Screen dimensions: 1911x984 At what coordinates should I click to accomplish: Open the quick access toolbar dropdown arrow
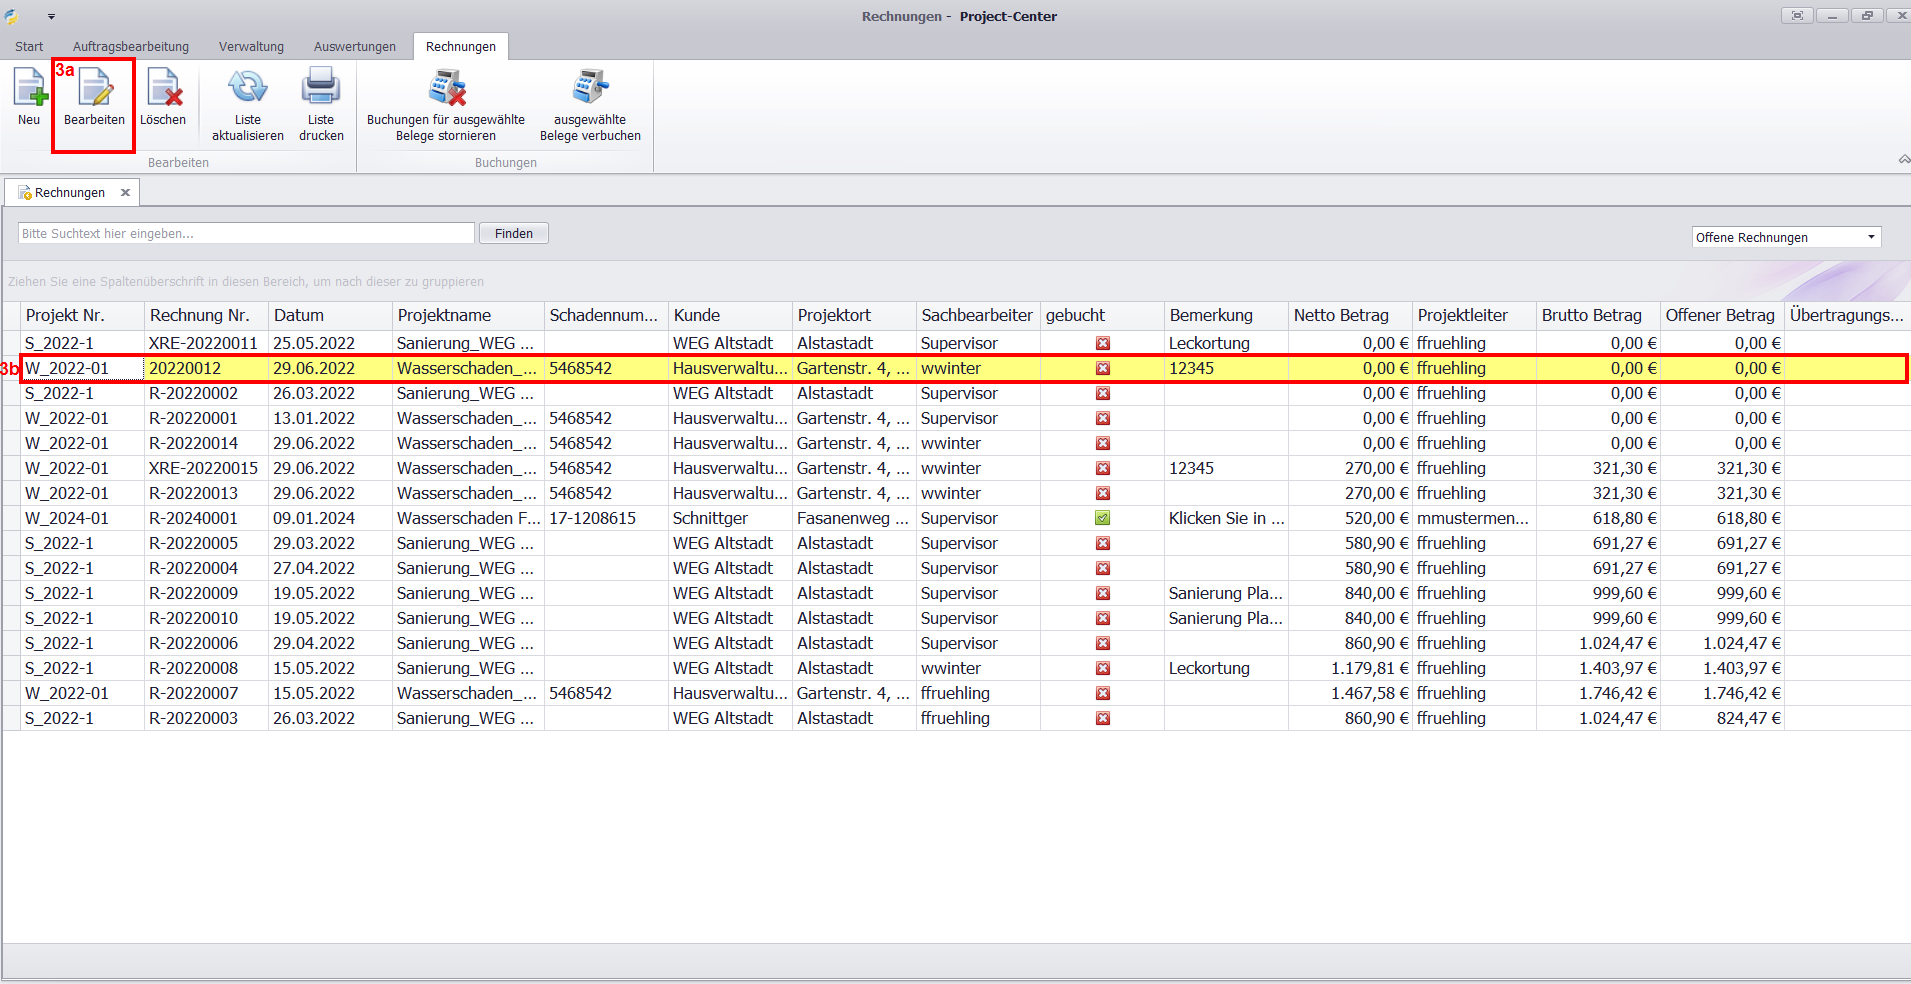pos(51,17)
